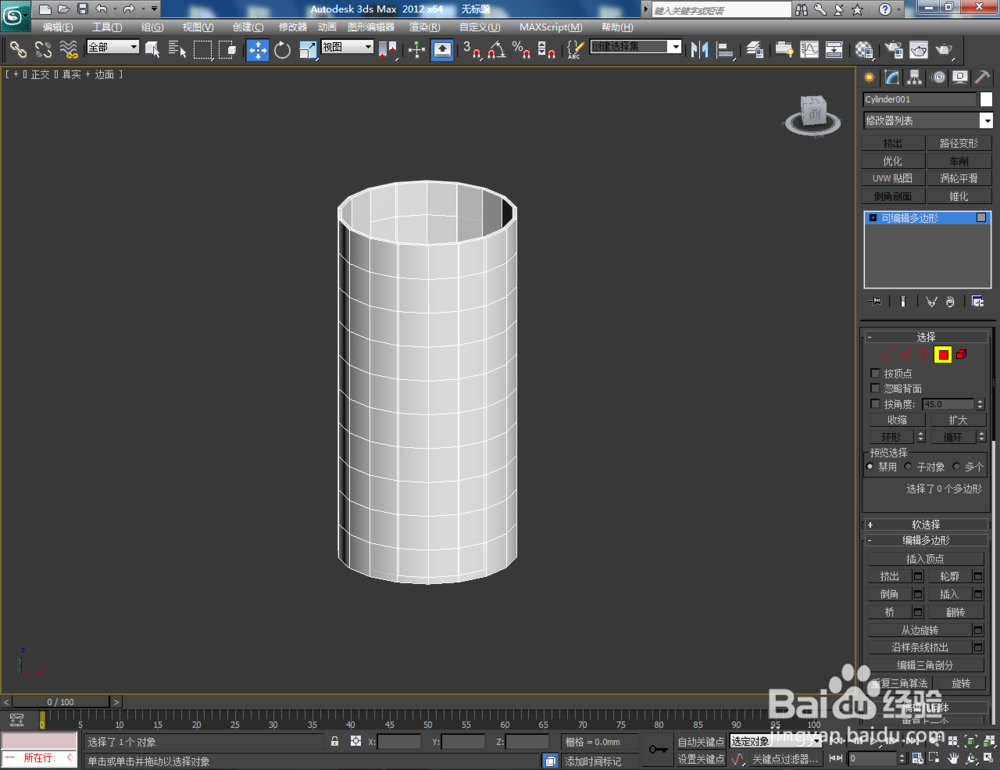Screen dimensions: 1000x770
Task: Open the 编辑(E) menu
Action: click(57, 27)
